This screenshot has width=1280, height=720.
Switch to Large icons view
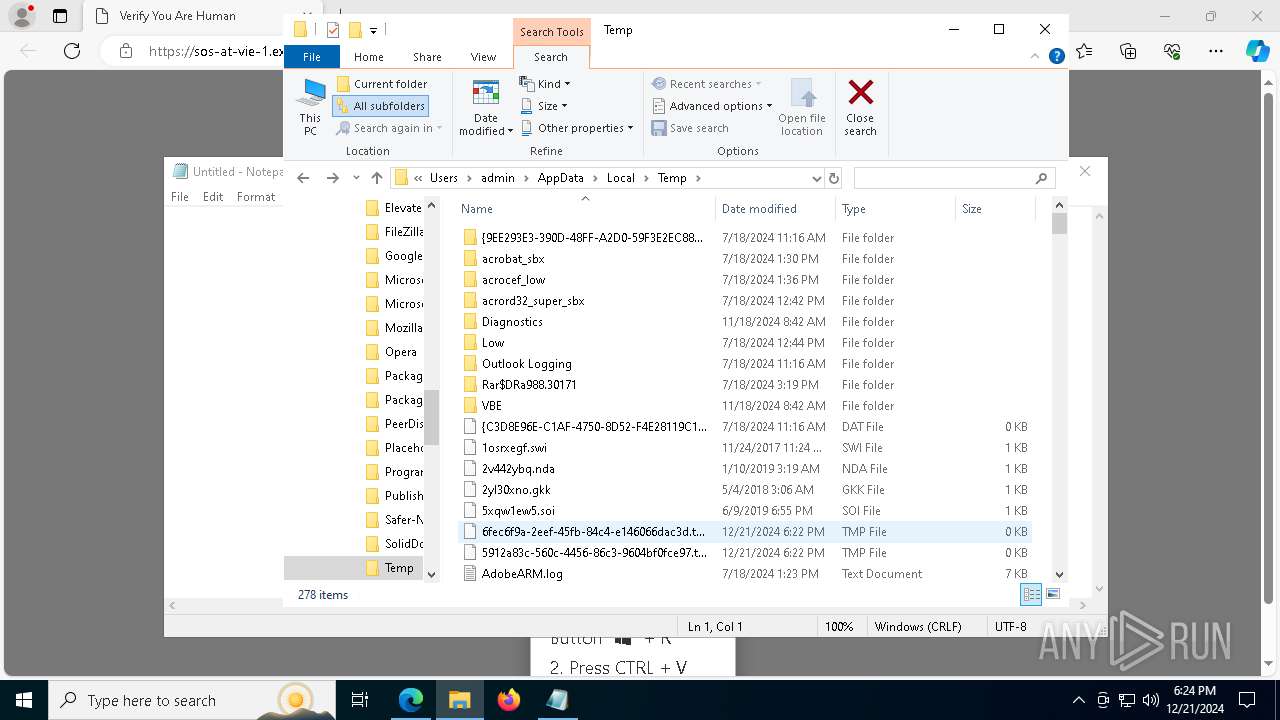[1052, 594]
